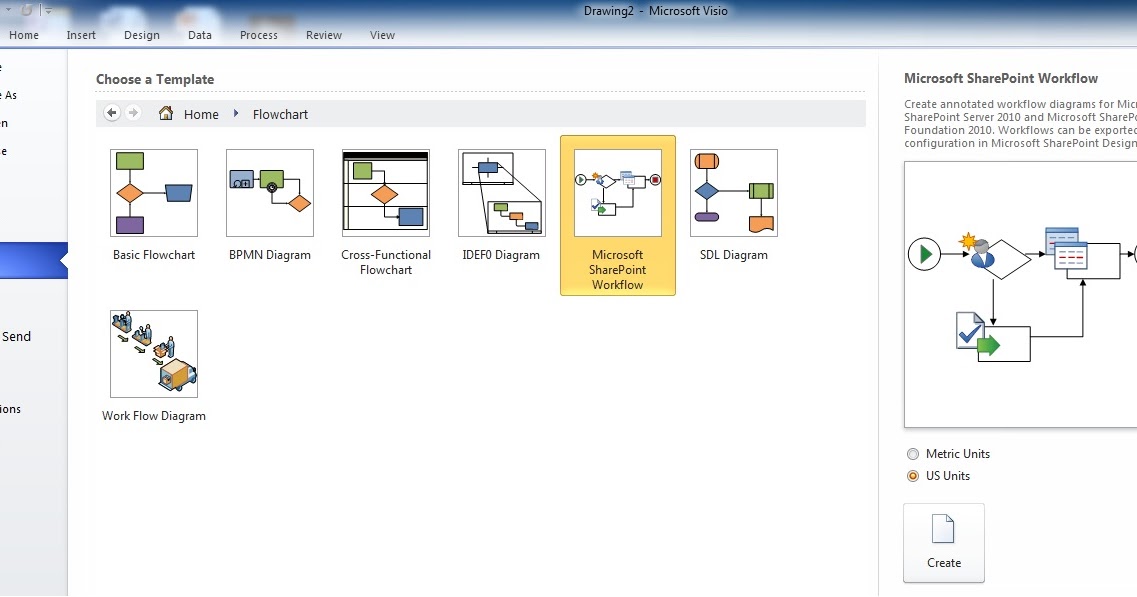The image size is (1137, 597).
Task: Open the Customize Quick Access Toolbar dropdown arrow
Action: click(48, 11)
